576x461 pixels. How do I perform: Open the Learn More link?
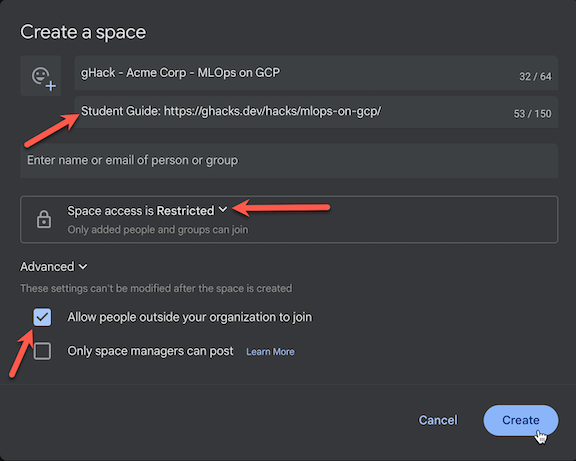coord(270,352)
